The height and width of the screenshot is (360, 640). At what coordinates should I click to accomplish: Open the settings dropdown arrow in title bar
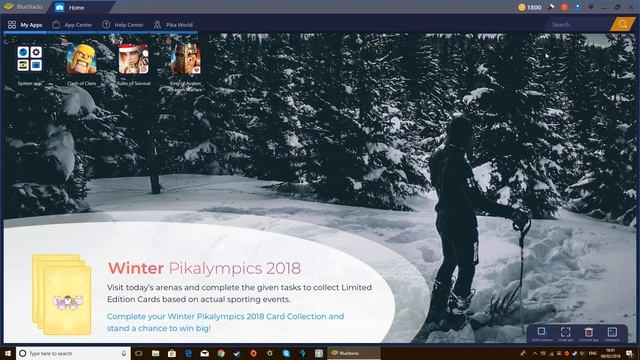point(591,7)
